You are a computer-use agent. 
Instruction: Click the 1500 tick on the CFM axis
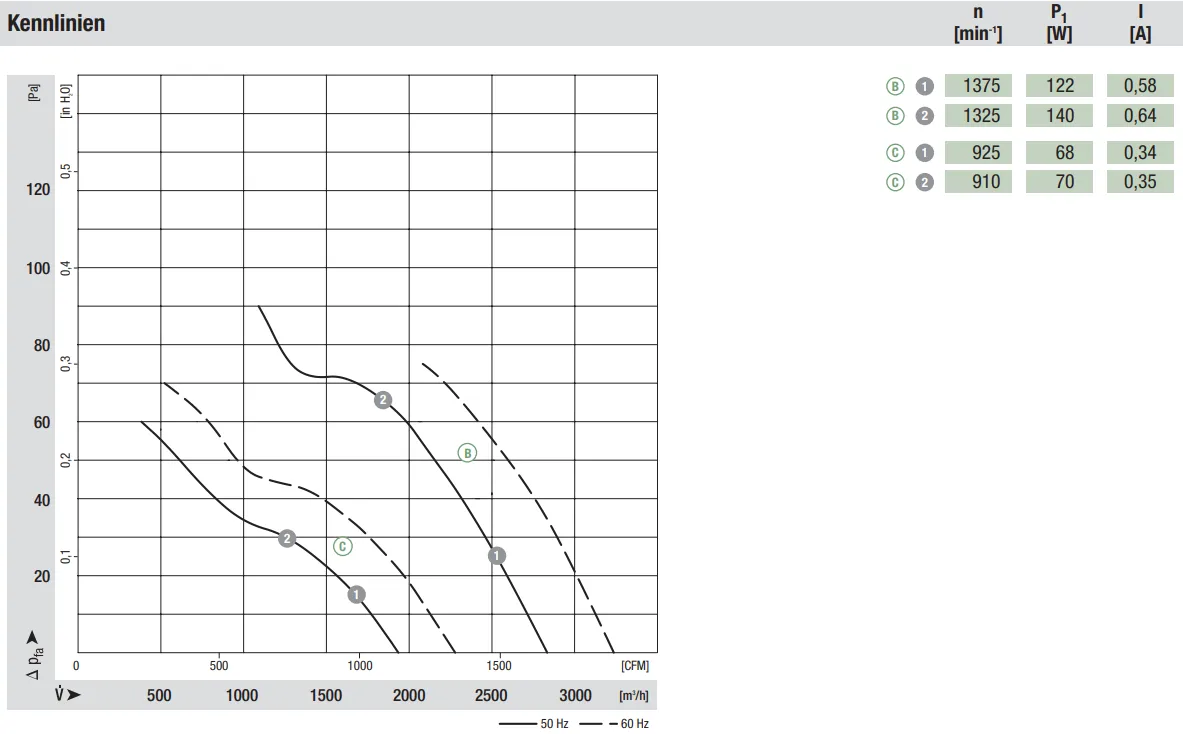(x=499, y=665)
